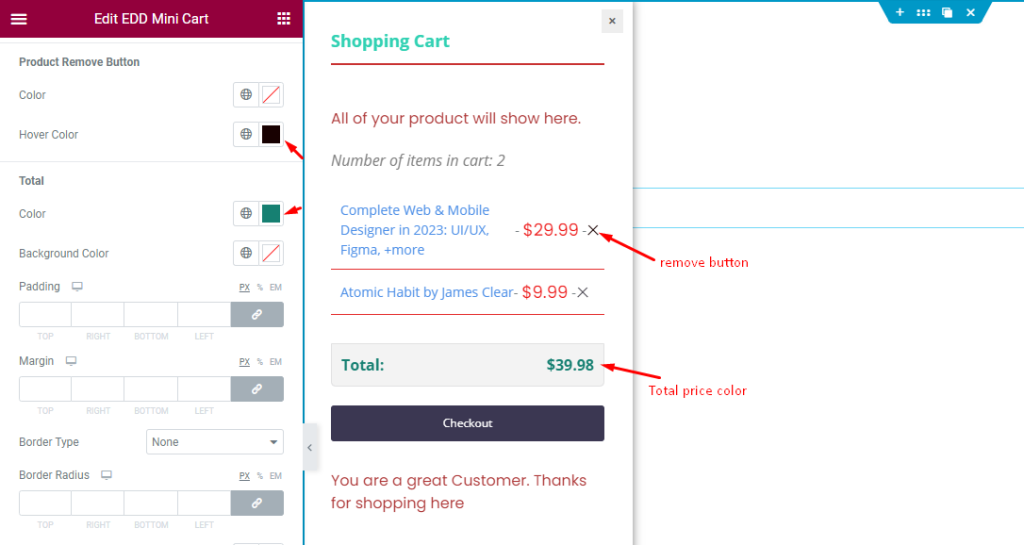The image size is (1024, 545).
Task: Open the Border Type dropdown
Action: pos(215,442)
